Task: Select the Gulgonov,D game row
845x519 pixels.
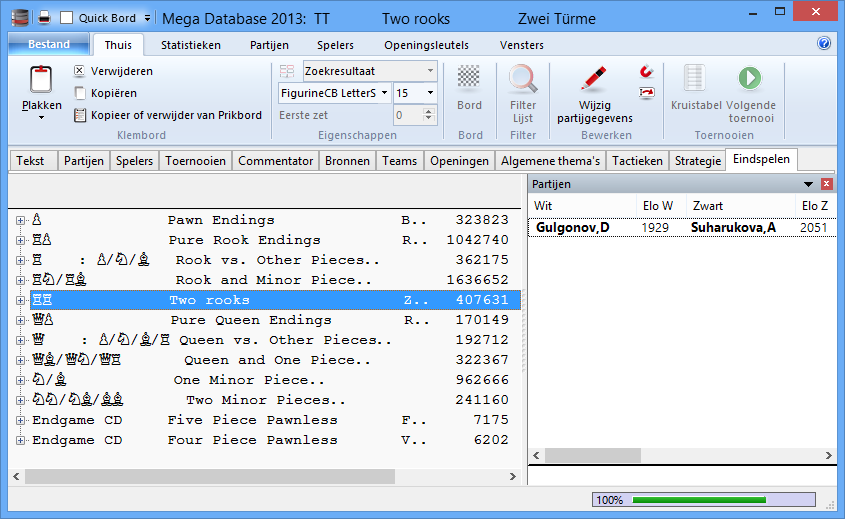Action: pyautogui.click(x=682, y=227)
